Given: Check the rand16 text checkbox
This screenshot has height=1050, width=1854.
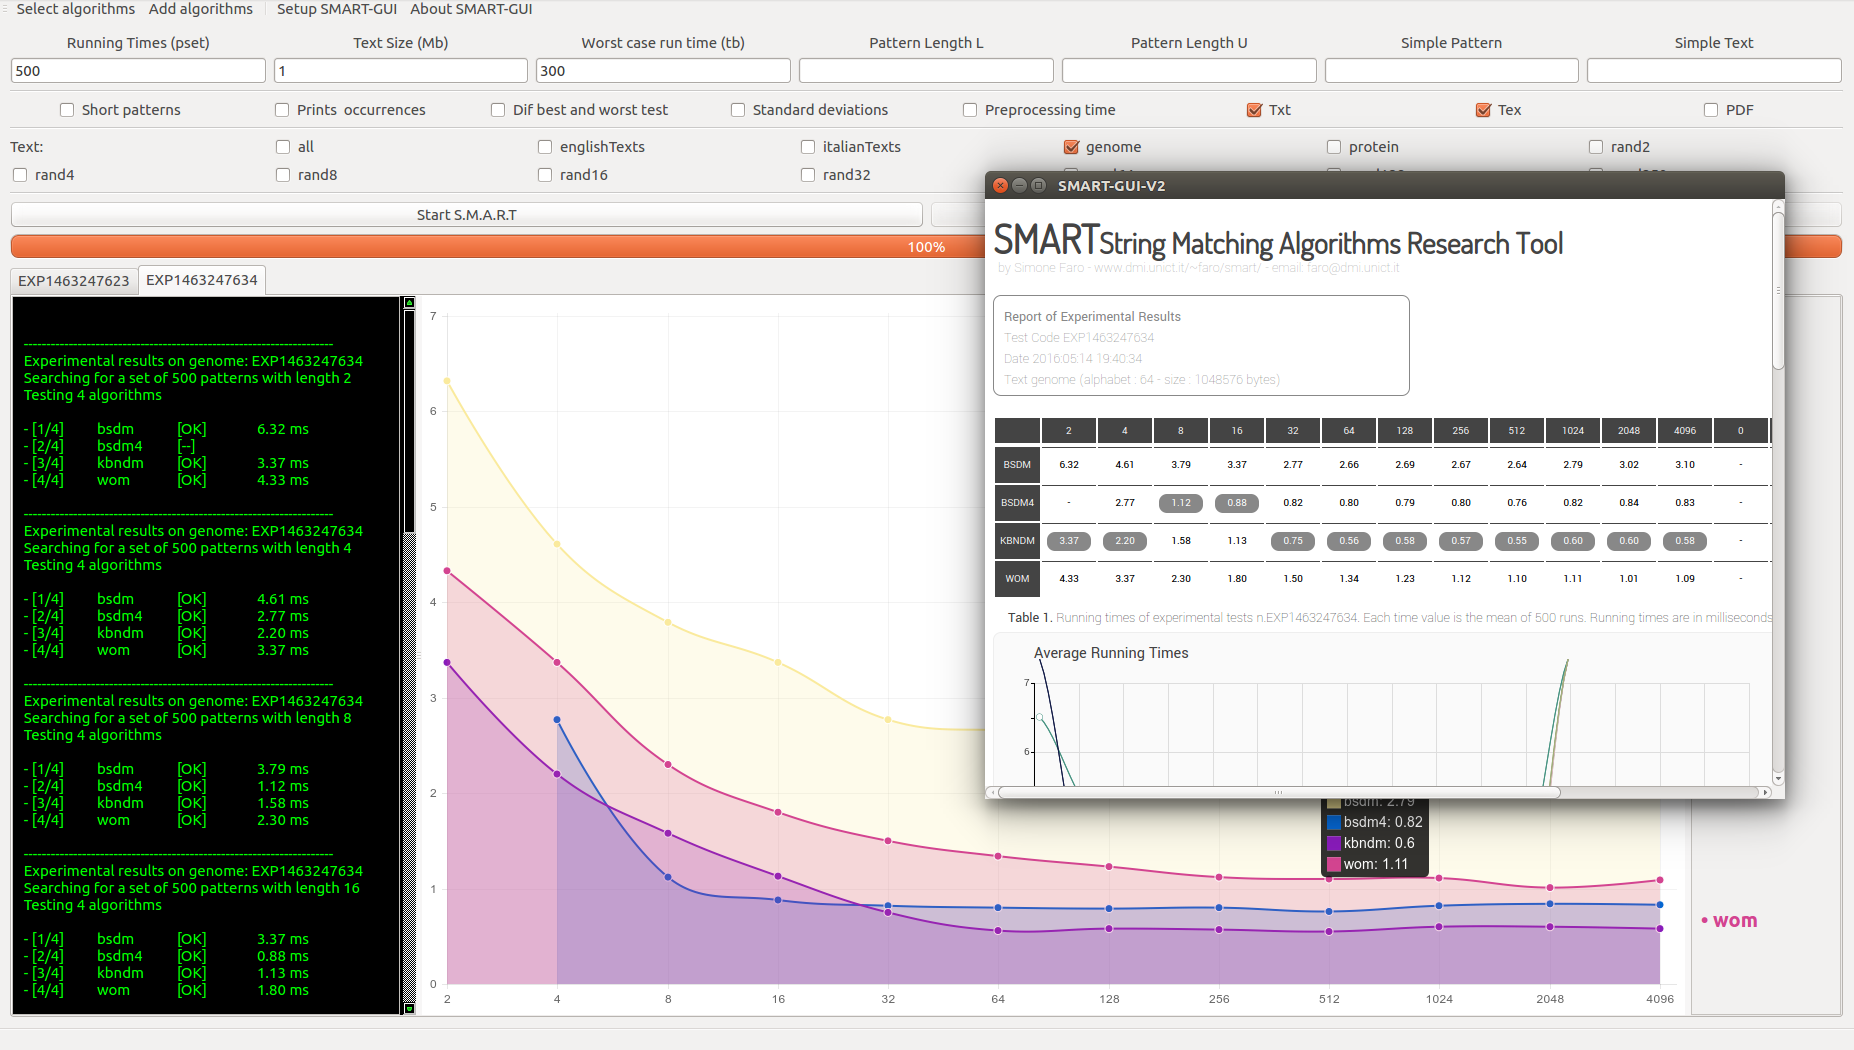Looking at the screenshot, I should click(545, 175).
